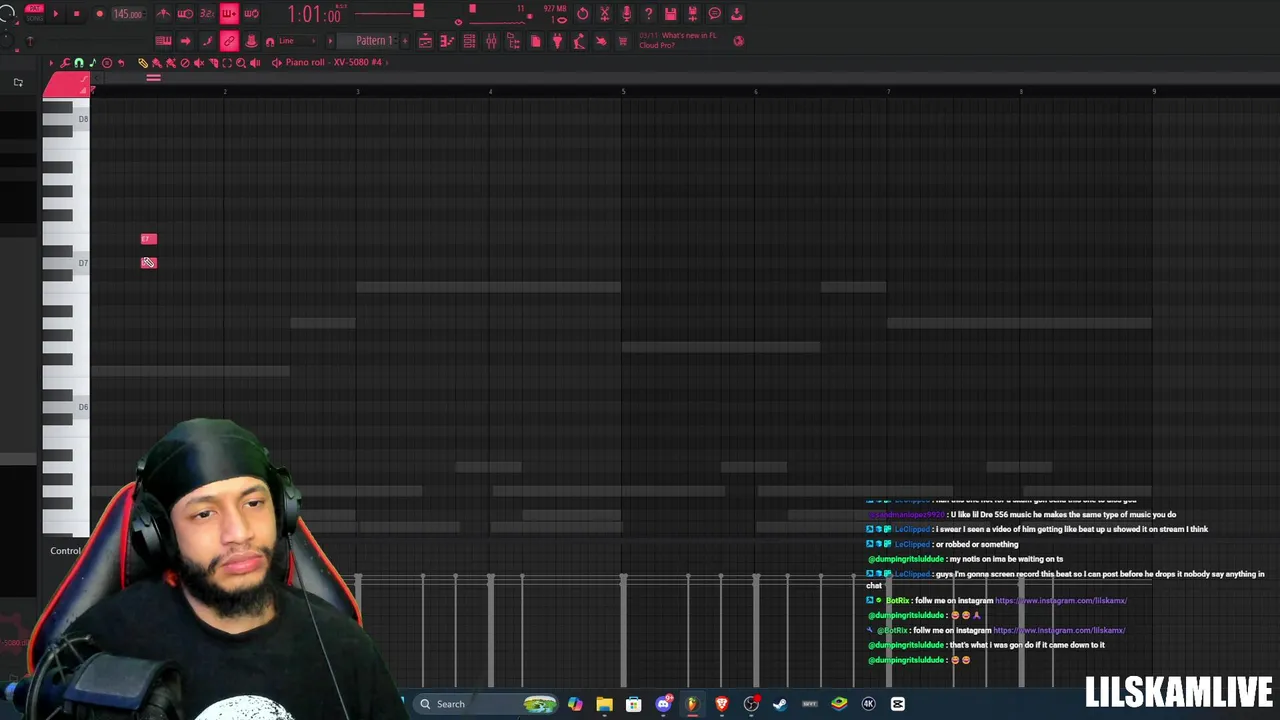The image size is (1280, 720).
Task: Disable the highlighted link button in the toolbar
Action: coord(229,41)
